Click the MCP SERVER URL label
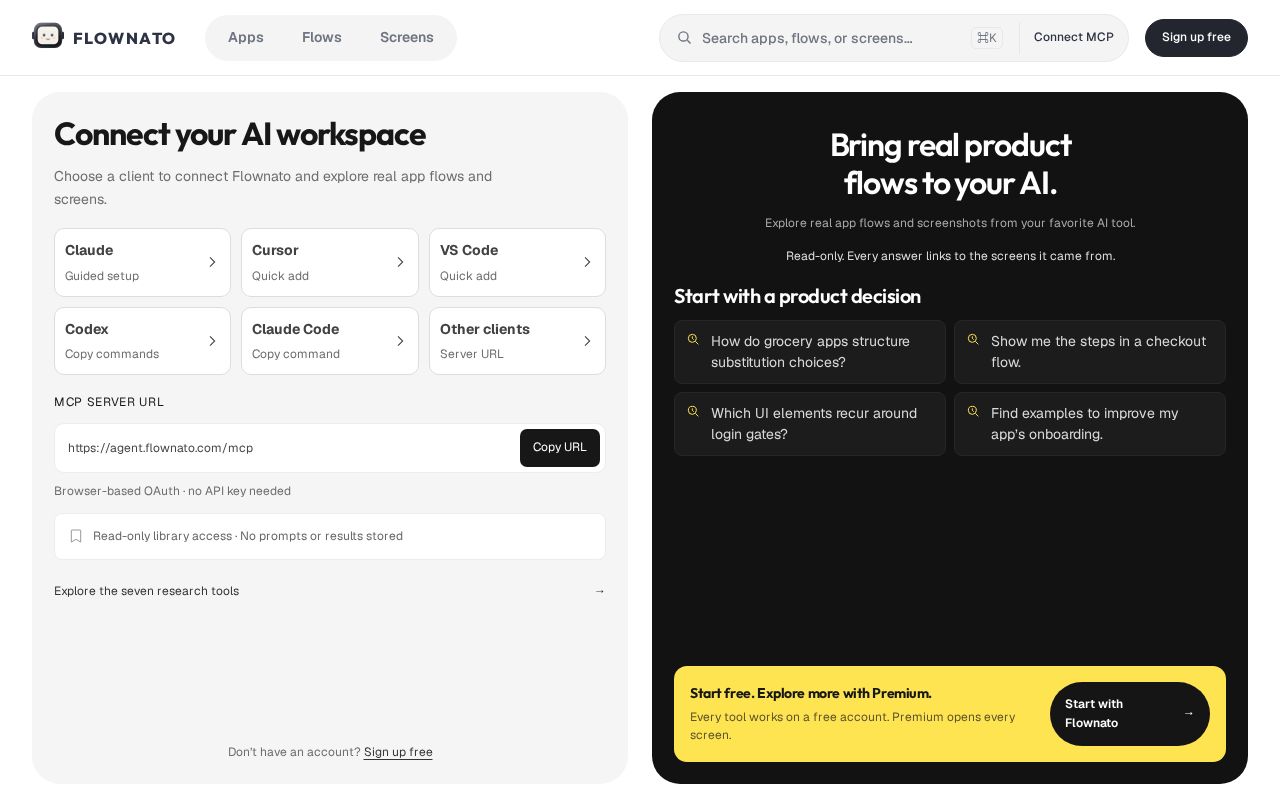Image resolution: width=1280 pixels, height=800 pixels. (x=109, y=402)
